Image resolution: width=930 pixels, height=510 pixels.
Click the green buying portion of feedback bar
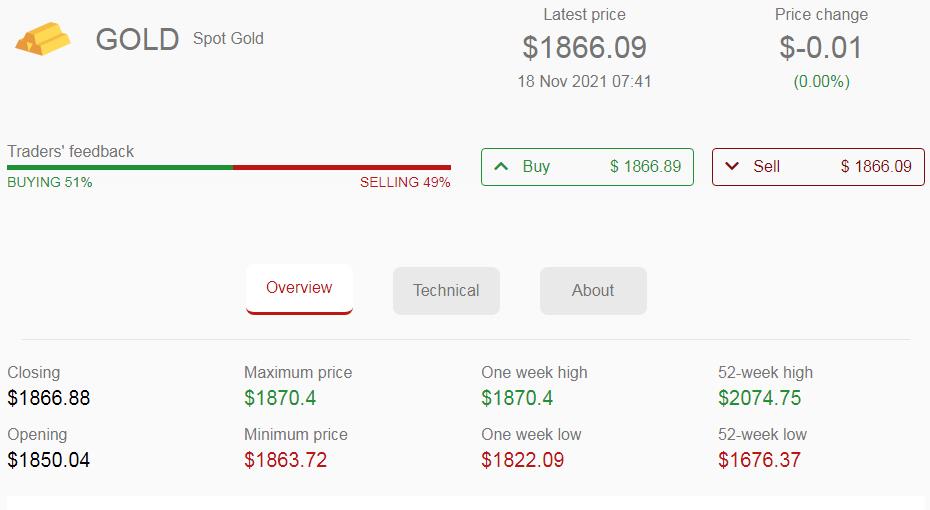[120, 167]
